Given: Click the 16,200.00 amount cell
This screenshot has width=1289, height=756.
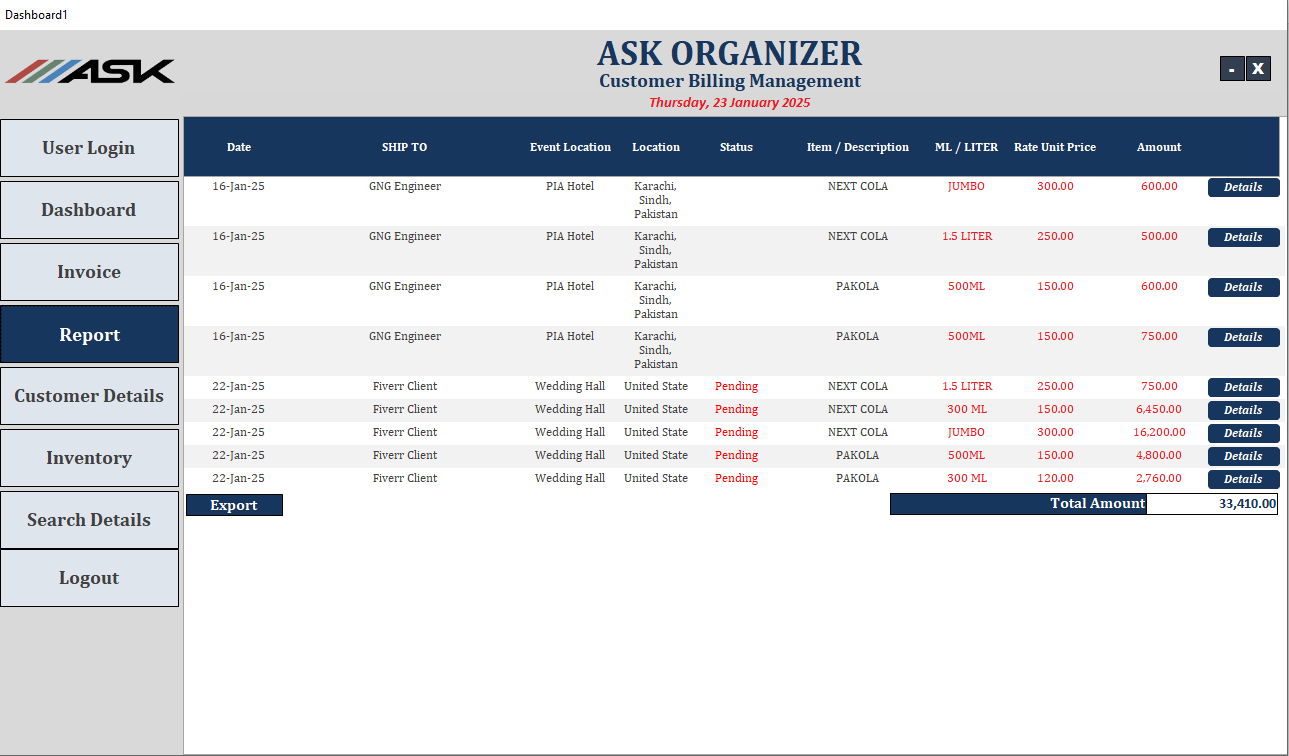Looking at the screenshot, I should pyautogui.click(x=1159, y=432).
